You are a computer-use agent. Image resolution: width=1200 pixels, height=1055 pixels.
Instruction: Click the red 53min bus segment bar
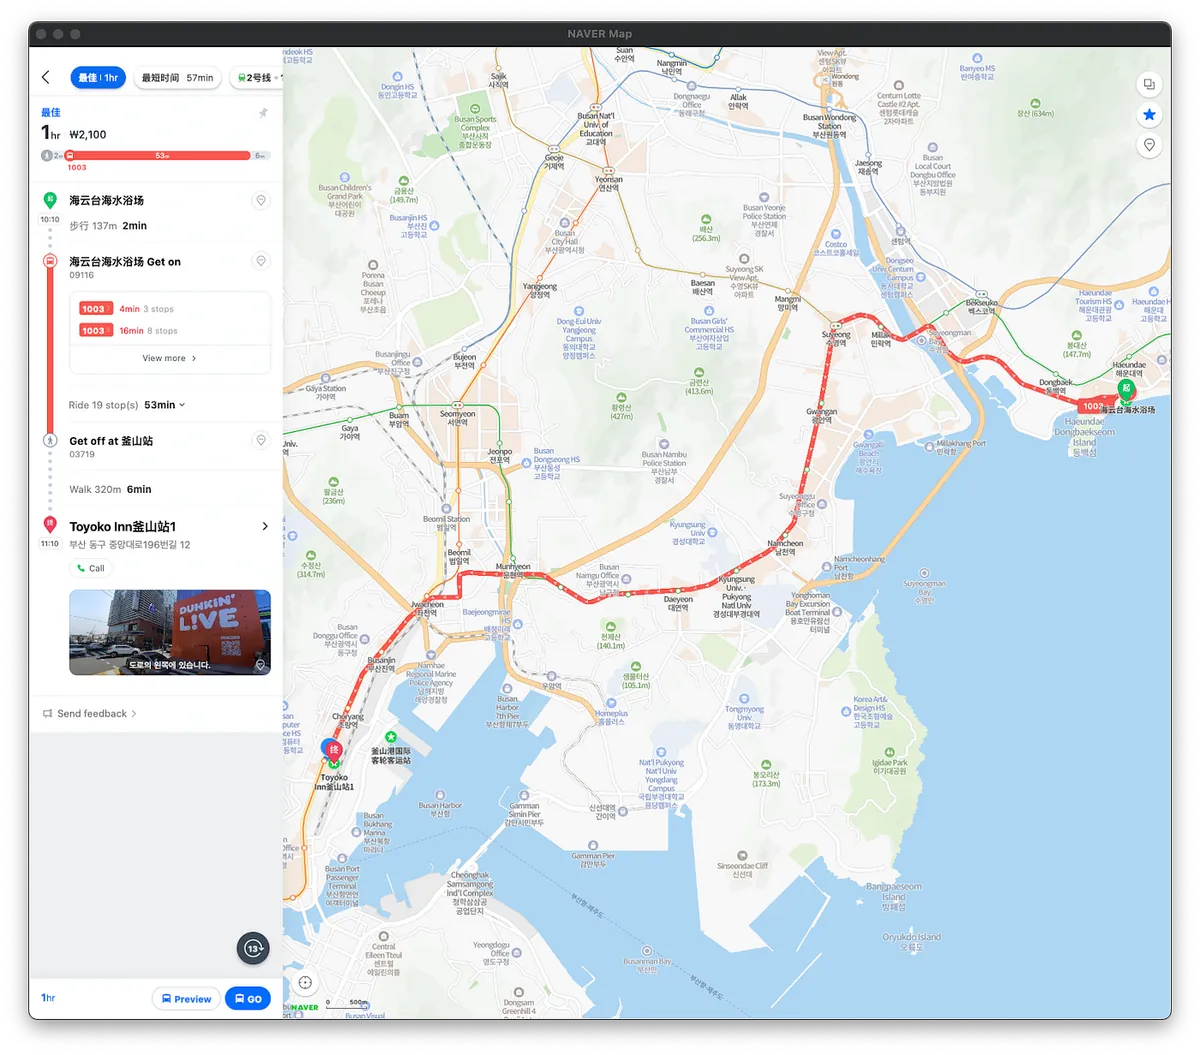tap(158, 155)
